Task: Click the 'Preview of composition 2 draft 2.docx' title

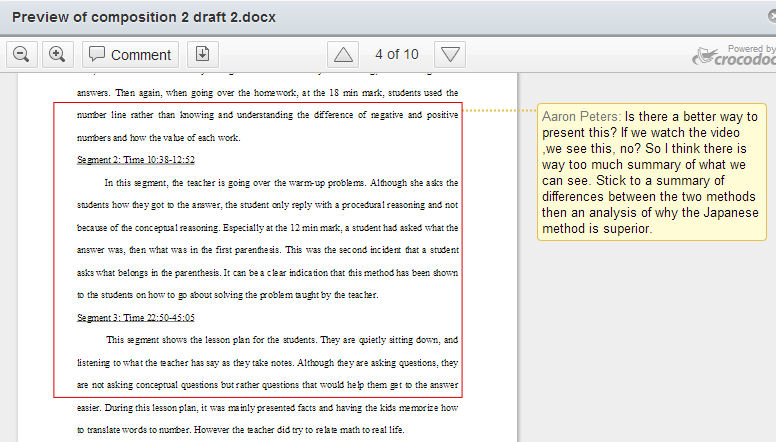Action: (x=144, y=18)
